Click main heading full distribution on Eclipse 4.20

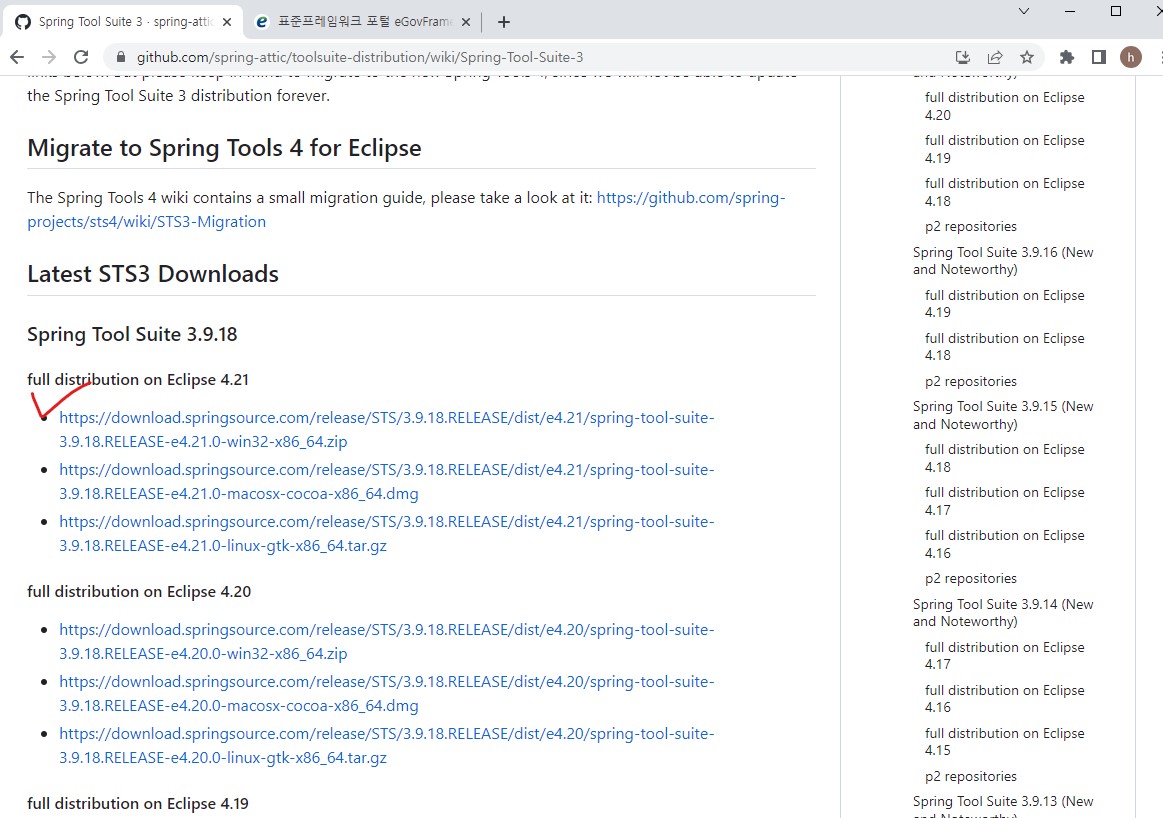coord(139,592)
